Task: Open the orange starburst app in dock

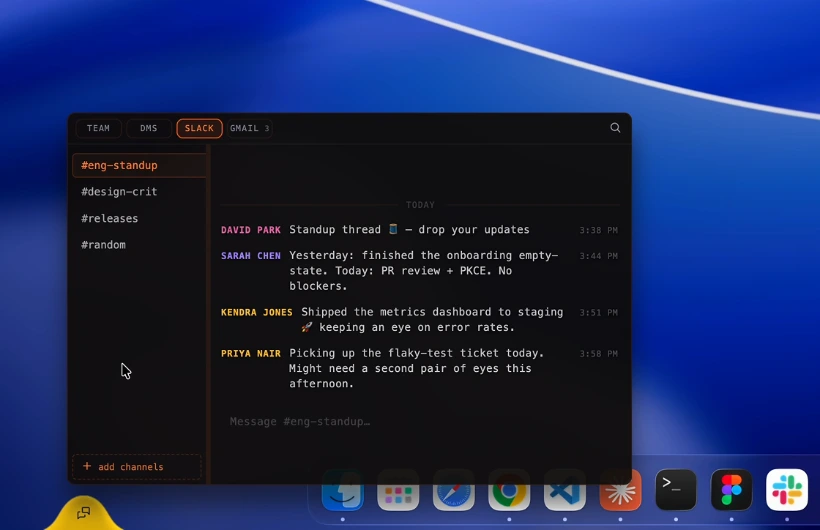Action: [x=620, y=490]
